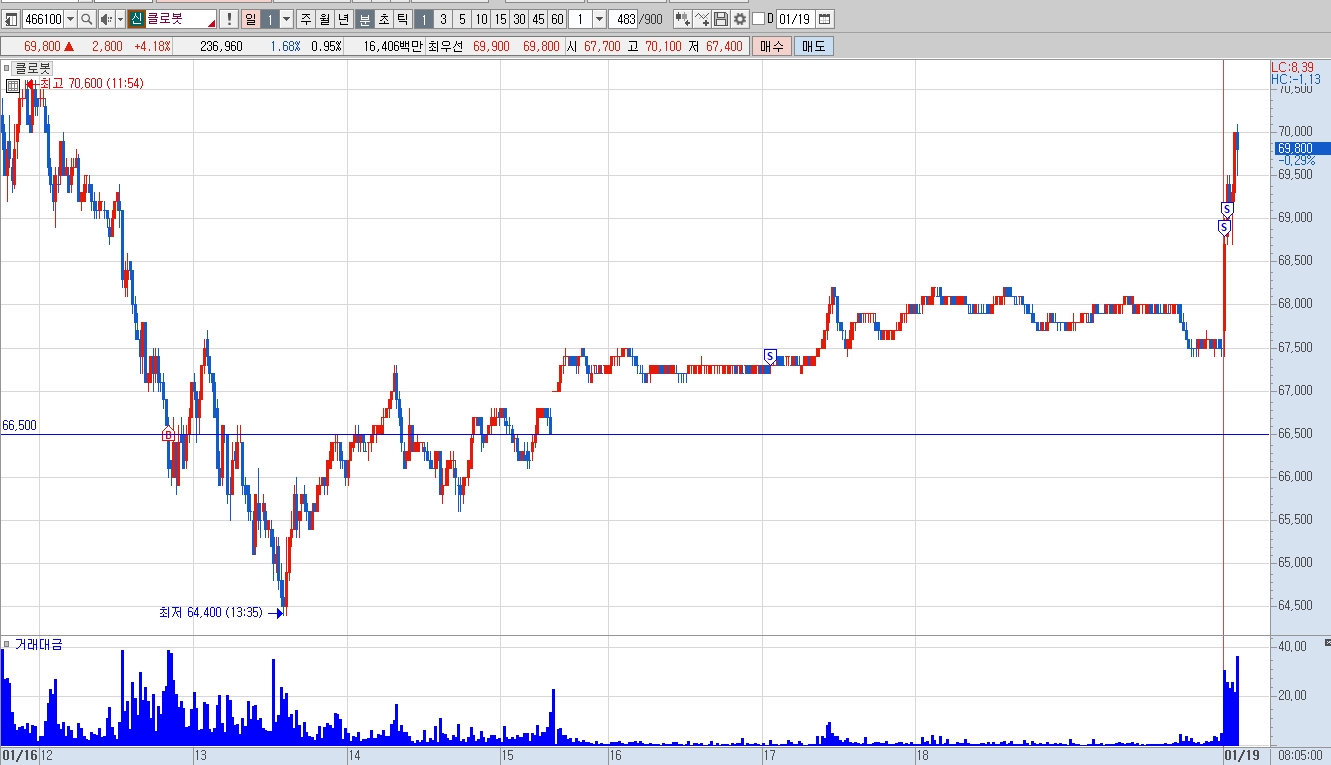
Task: Switch to 틱 (tick) chart mode
Action: point(403,19)
